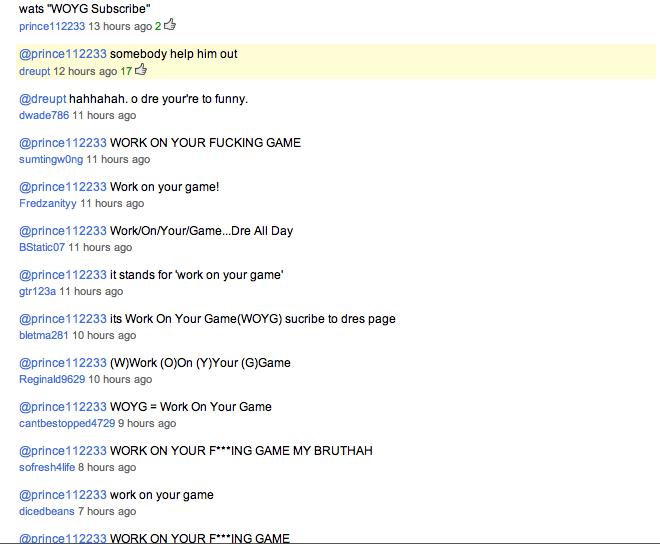The image size is (660, 544).
Task: Click @prince112233 mention in gtr123a's reply
Action: click(x=62, y=275)
